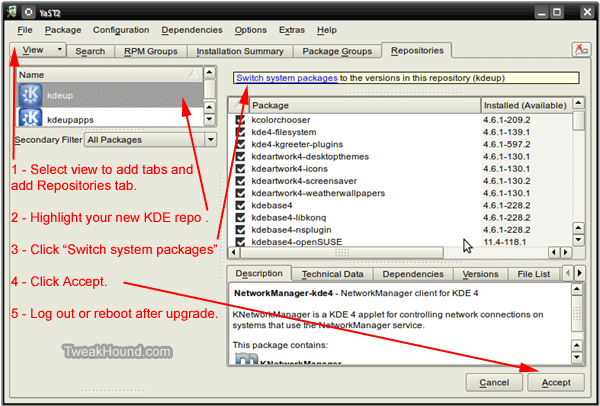The height and width of the screenshot is (406, 600).
Task: Switch to the Package Groups tab
Action: [x=337, y=51]
